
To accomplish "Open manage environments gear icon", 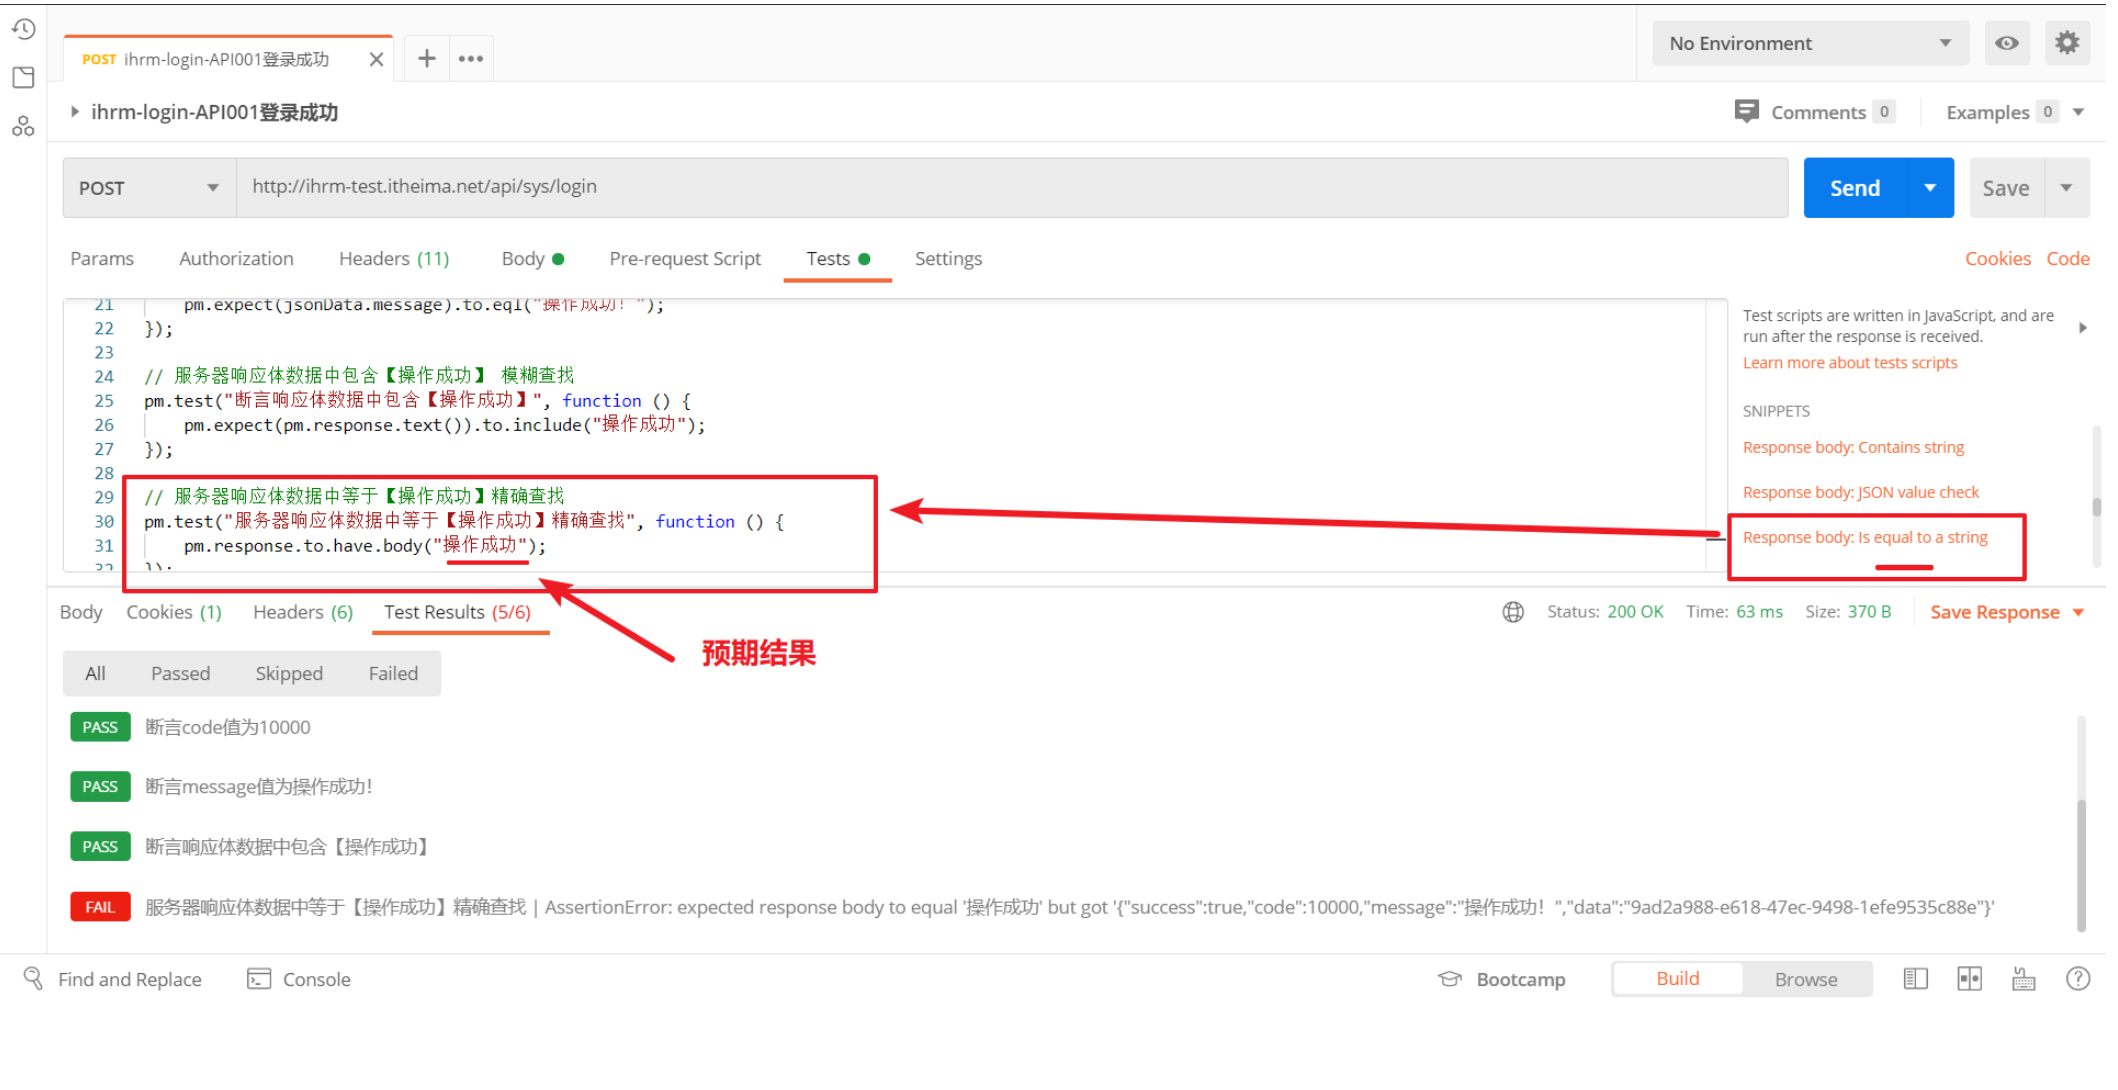I will (x=2067, y=43).
